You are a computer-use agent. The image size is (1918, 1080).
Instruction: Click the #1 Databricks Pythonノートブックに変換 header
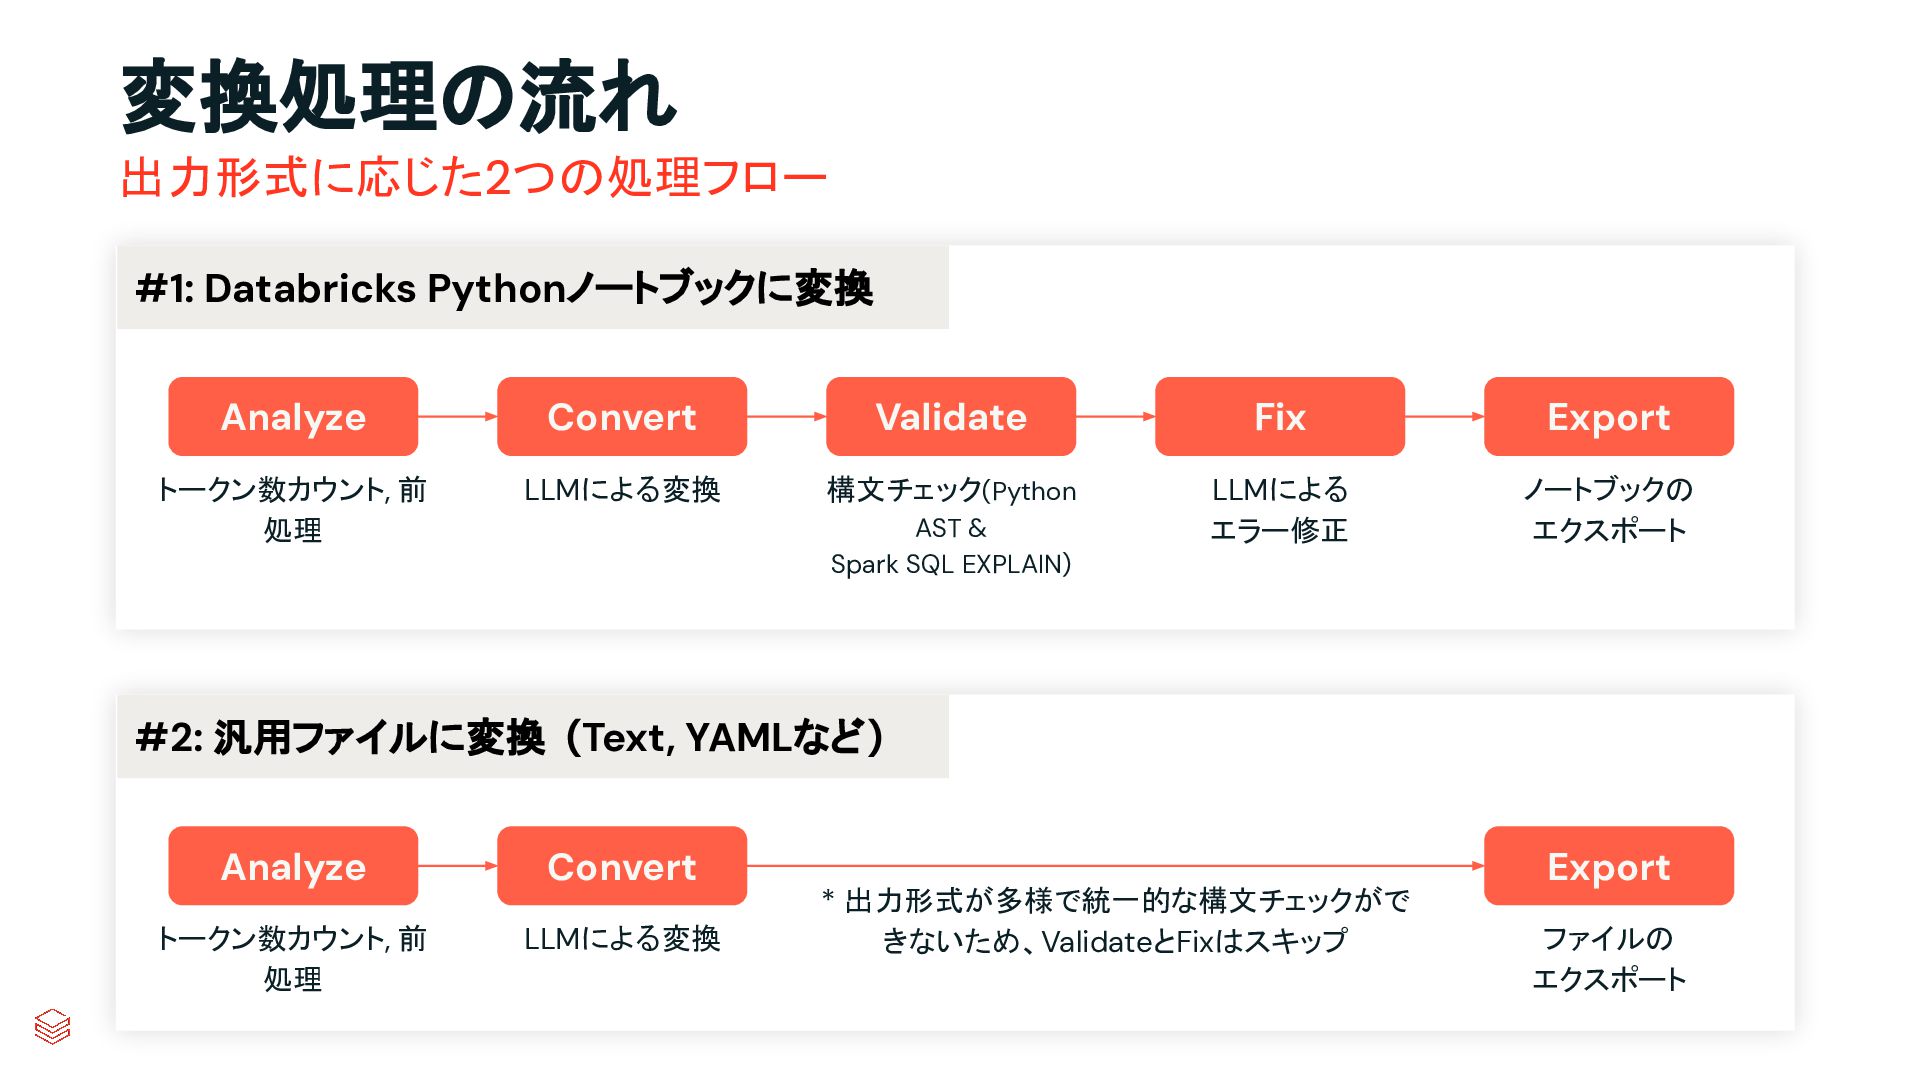click(504, 288)
